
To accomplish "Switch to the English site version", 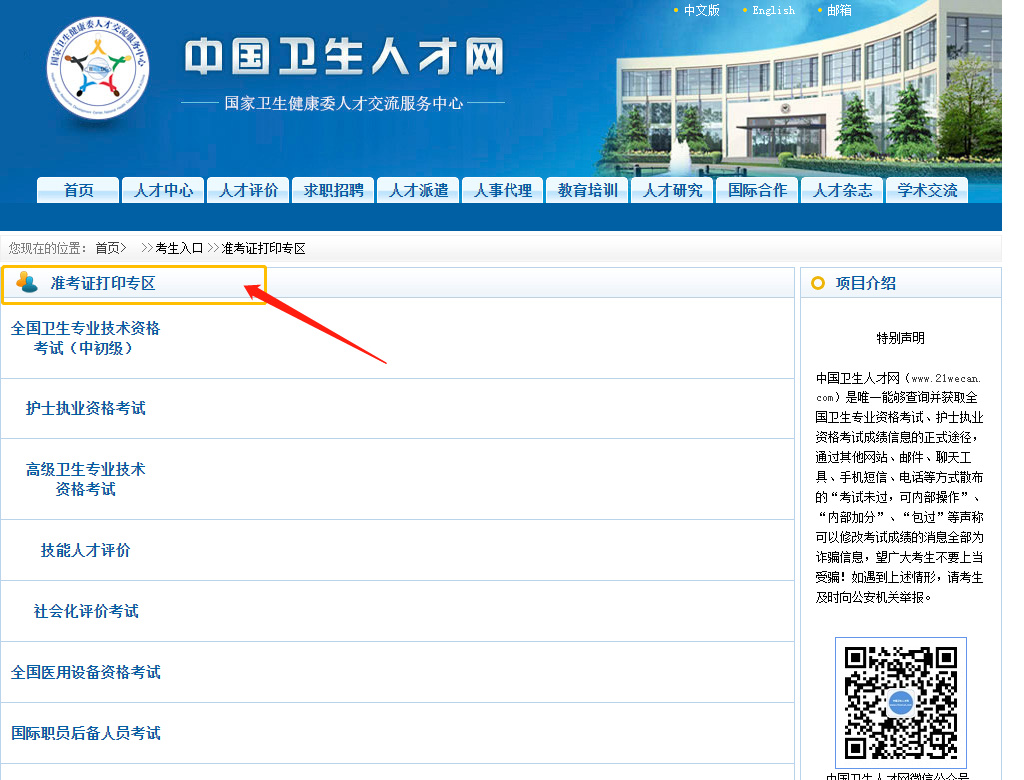I will pyautogui.click(x=773, y=10).
